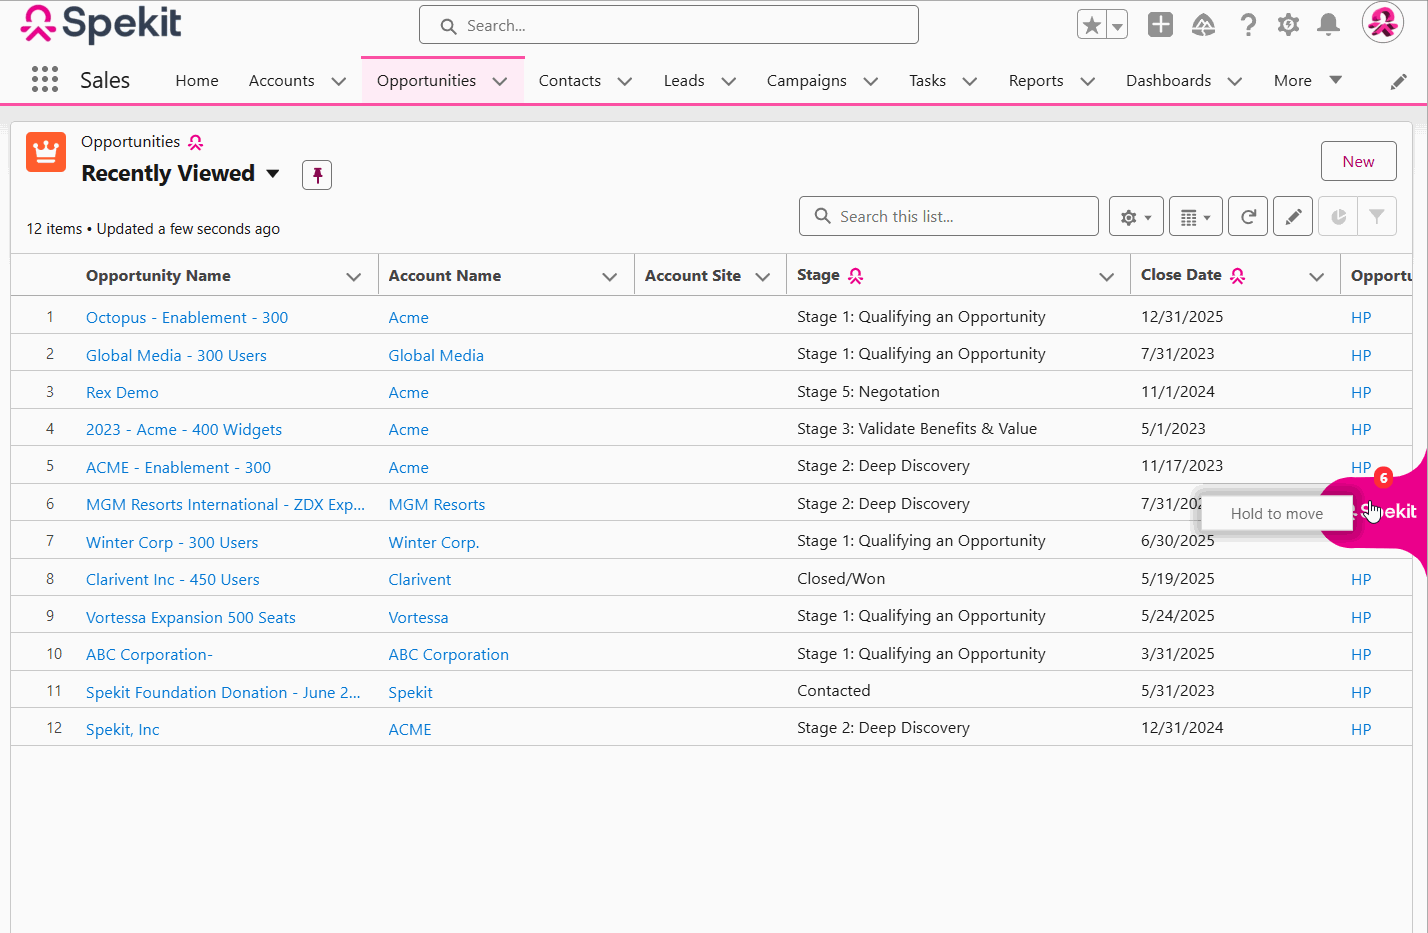Viewport: 1428px width, 933px height.
Task: Expand the Opportunities tab chevron
Action: (x=500, y=81)
